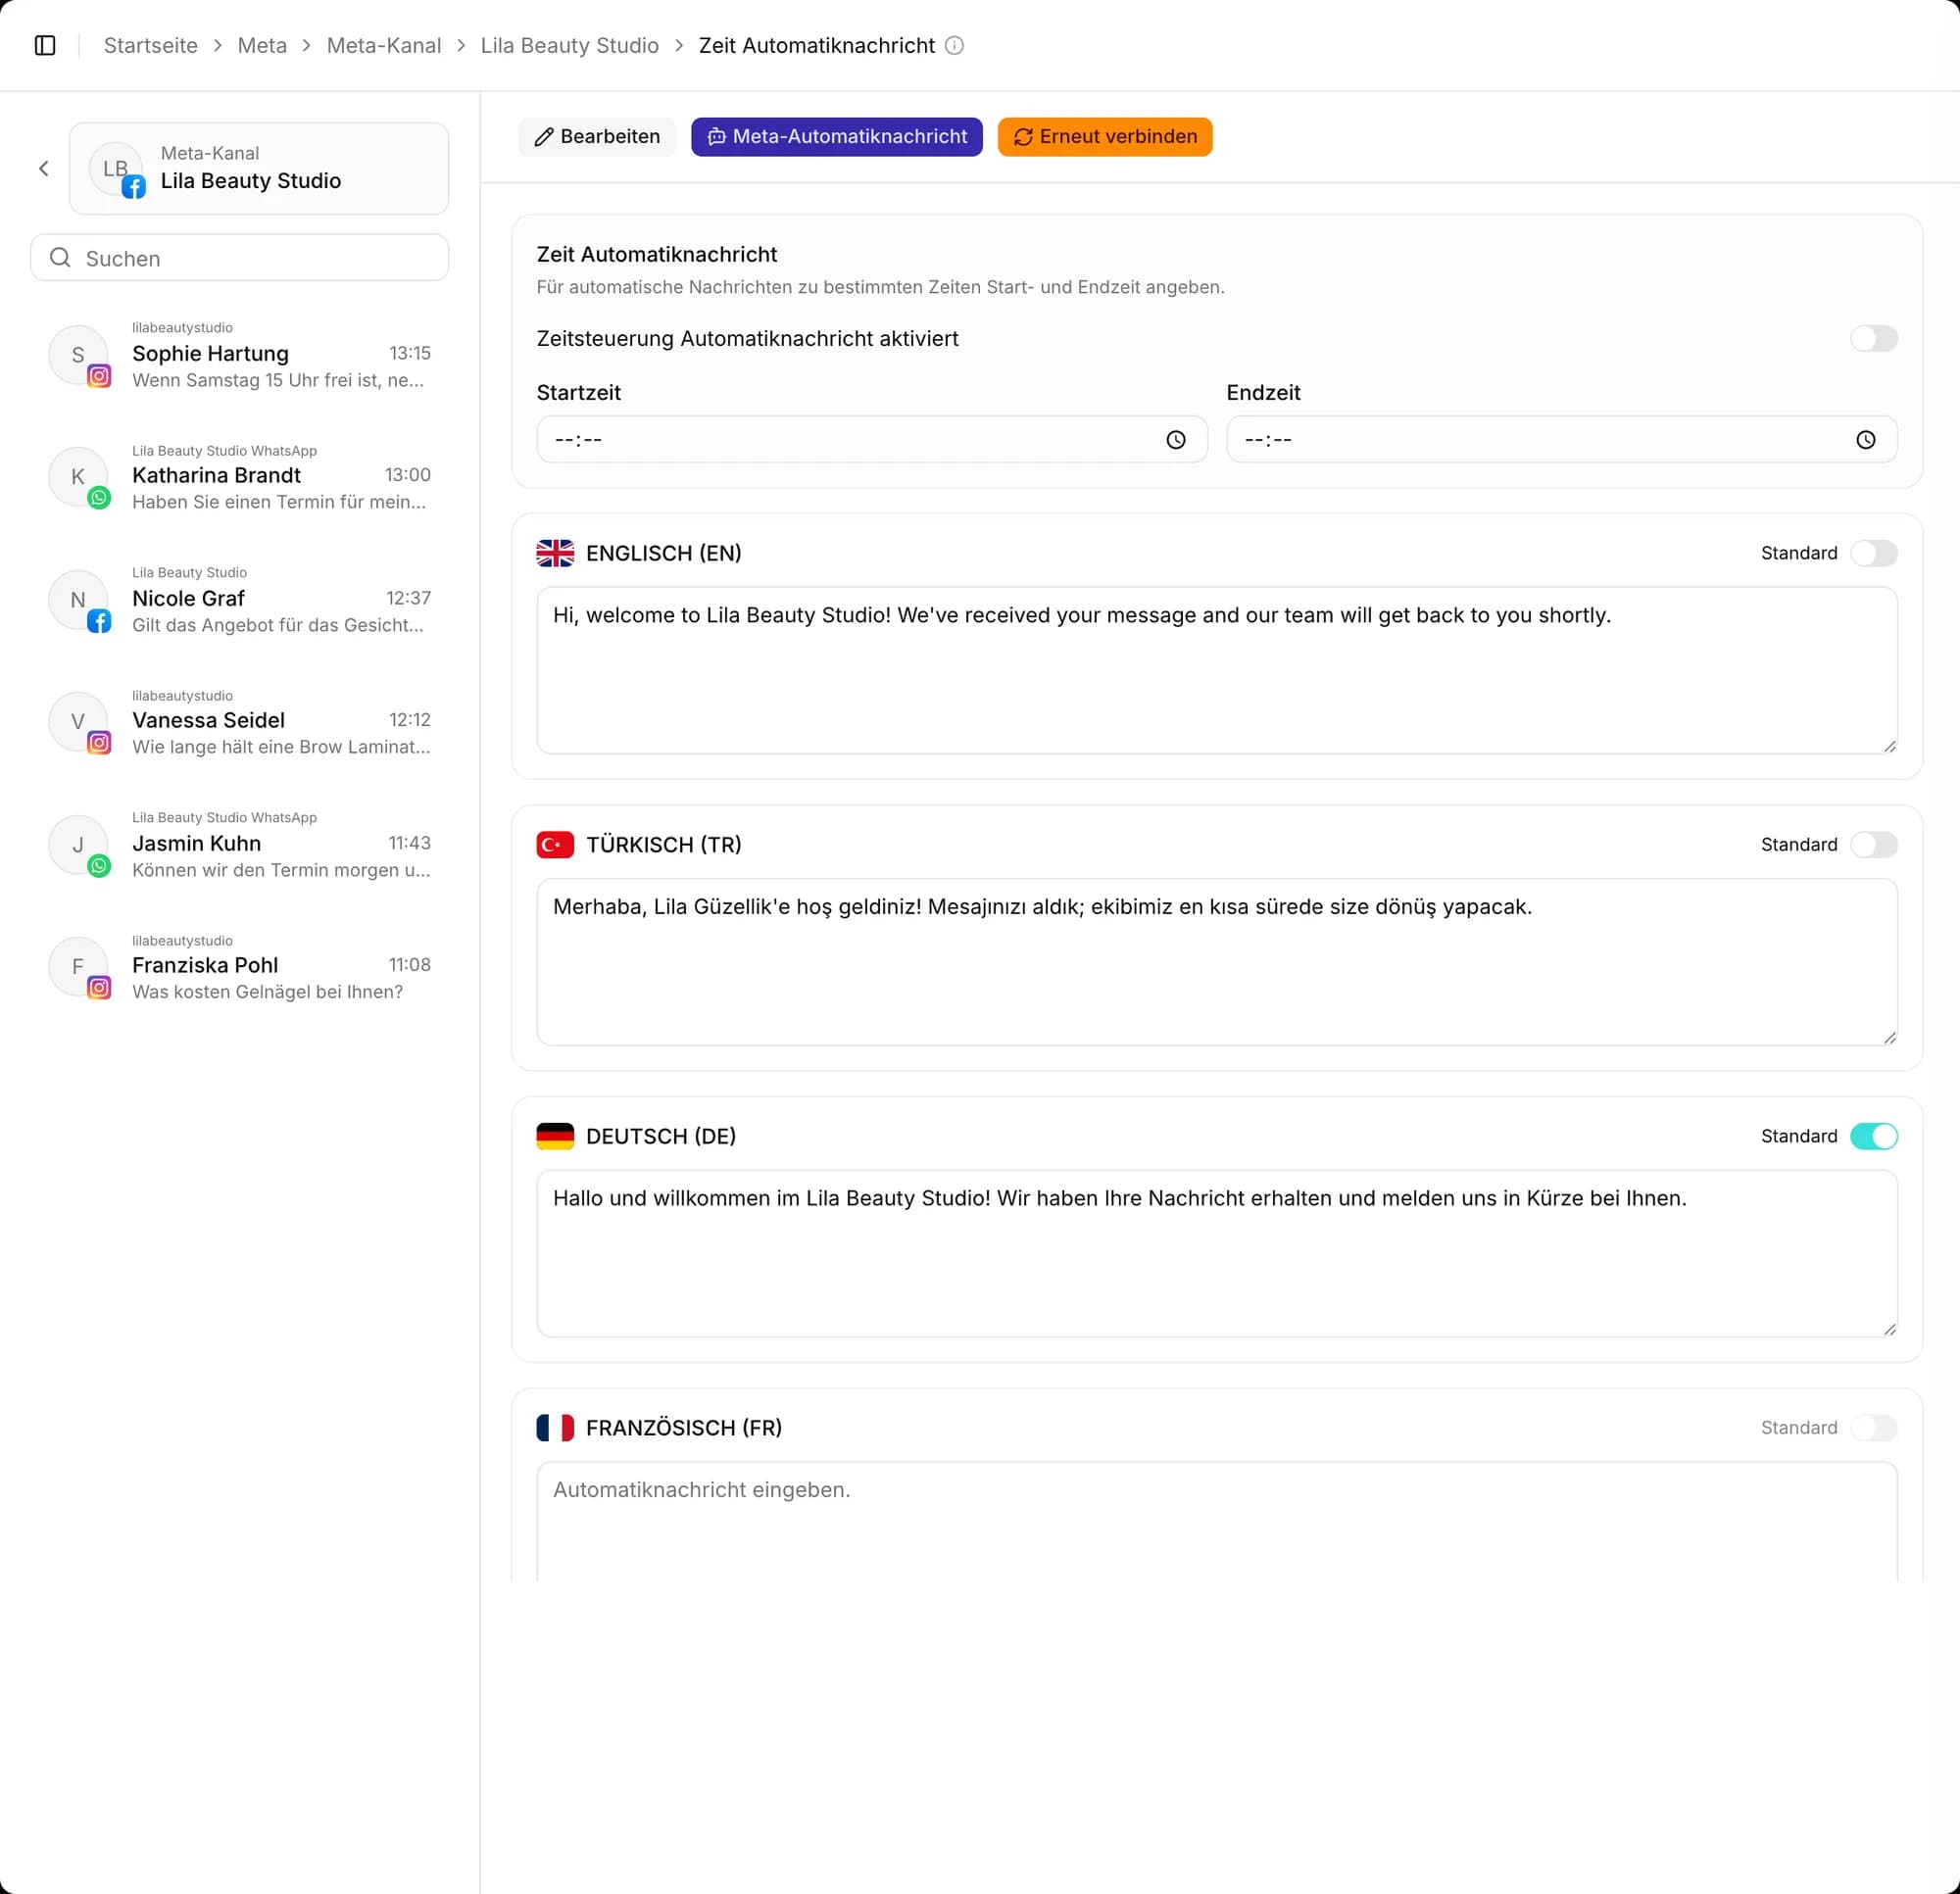Edit the German auto-message textarea
Screen dimensions: 1960x1894
point(1217,1254)
